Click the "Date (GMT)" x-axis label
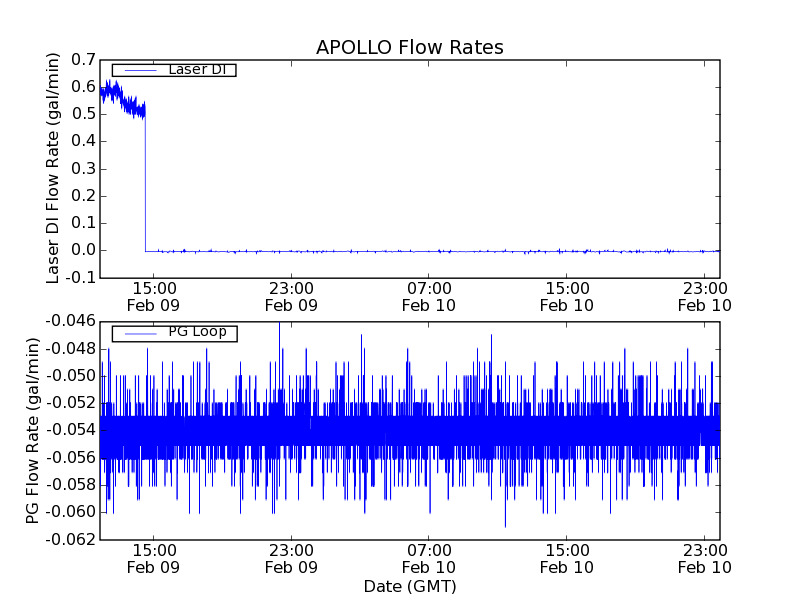 coord(410,586)
